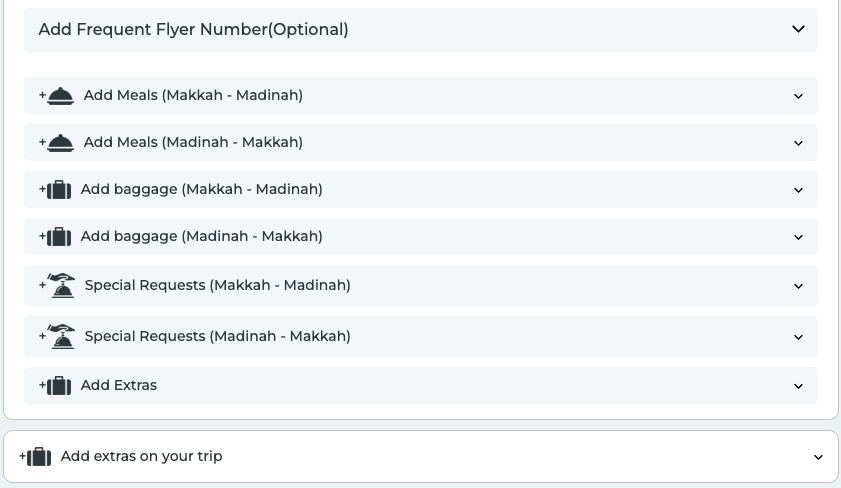Click the meal dish icon for Makkah - Madinah
The image size is (841, 488).
pos(60,96)
